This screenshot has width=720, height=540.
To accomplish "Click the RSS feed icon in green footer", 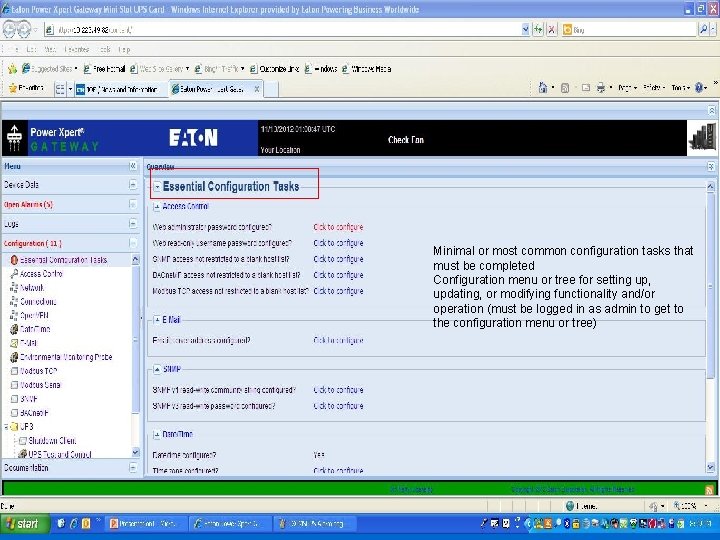I will click(710, 489).
